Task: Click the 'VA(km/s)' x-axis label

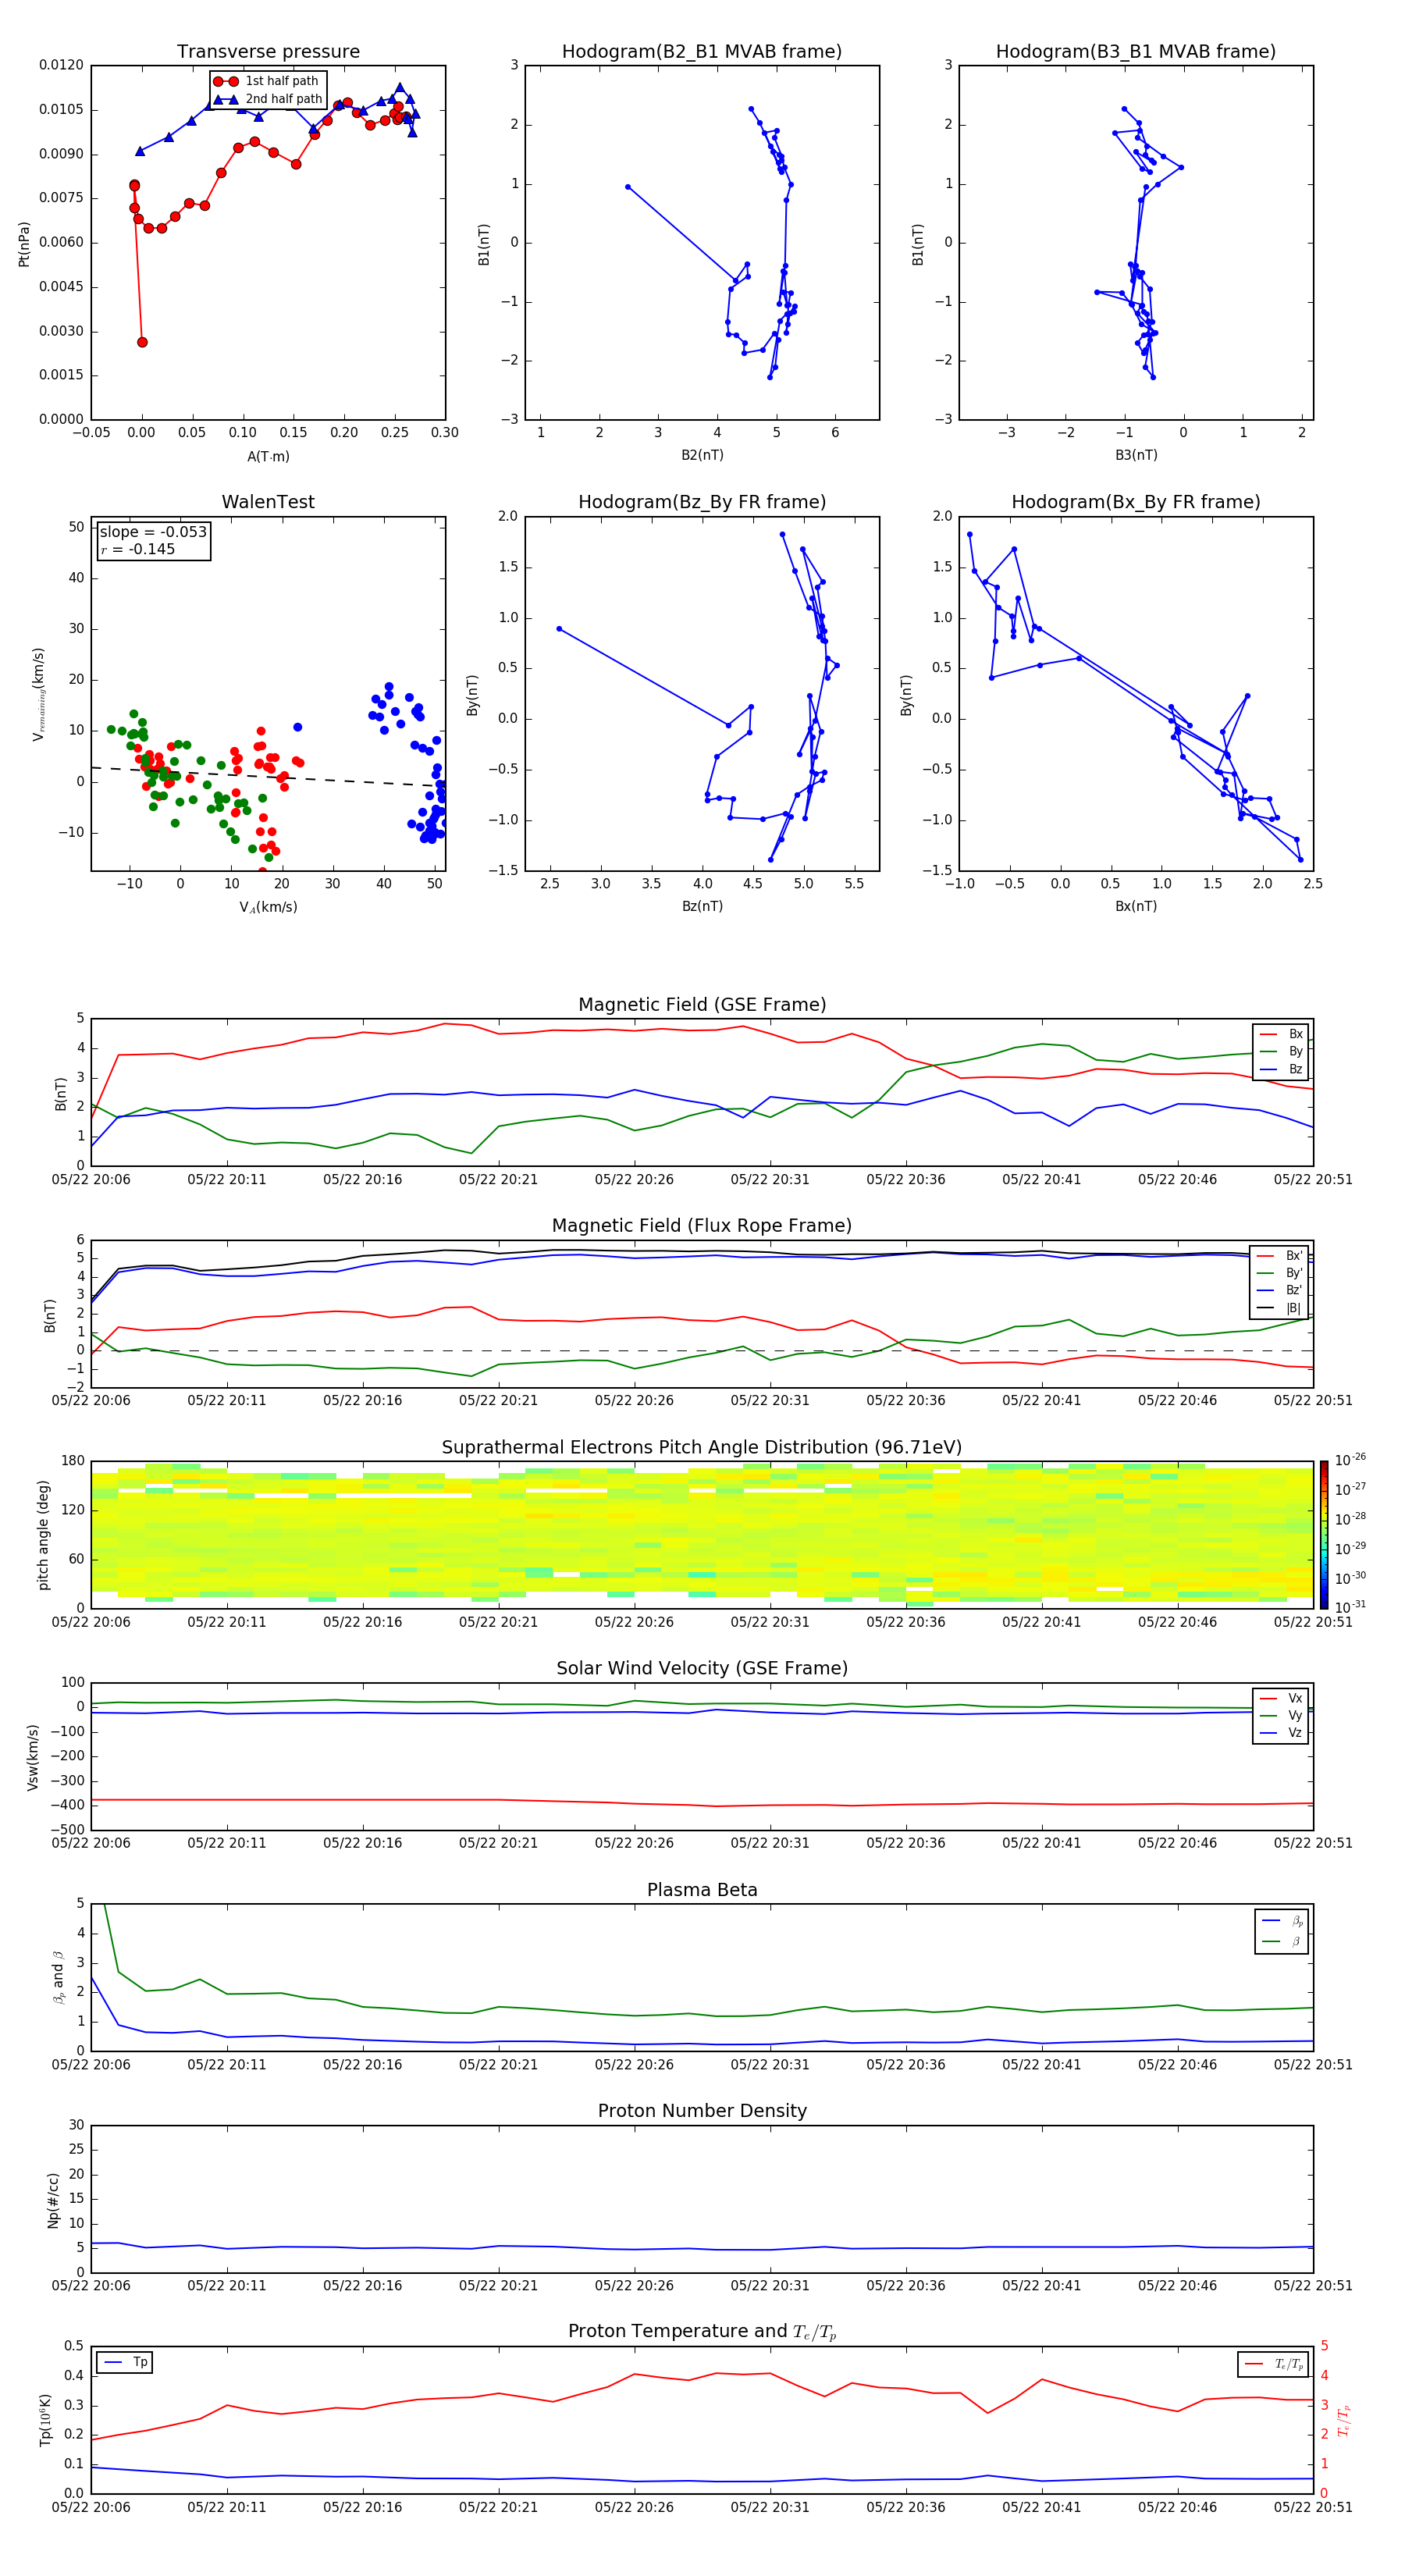Action: pos(268,907)
